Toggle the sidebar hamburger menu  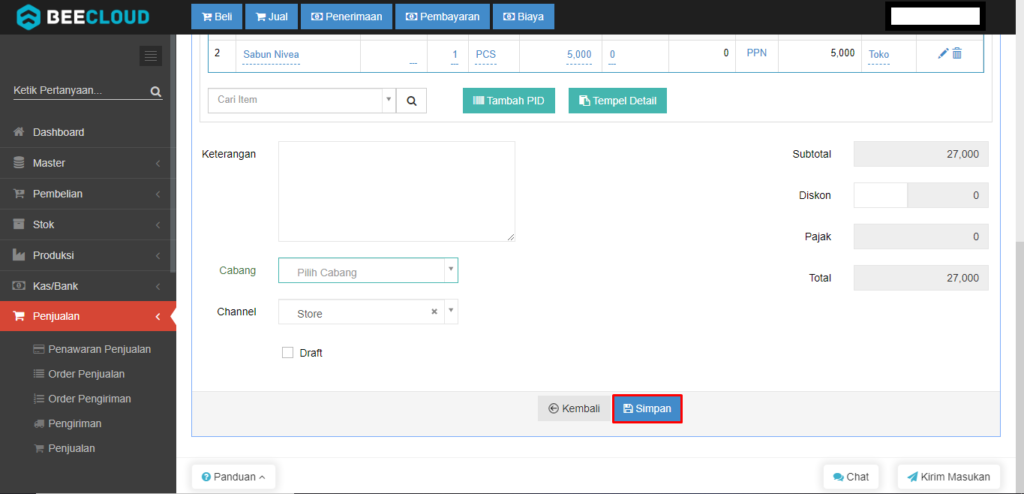(x=150, y=56)
